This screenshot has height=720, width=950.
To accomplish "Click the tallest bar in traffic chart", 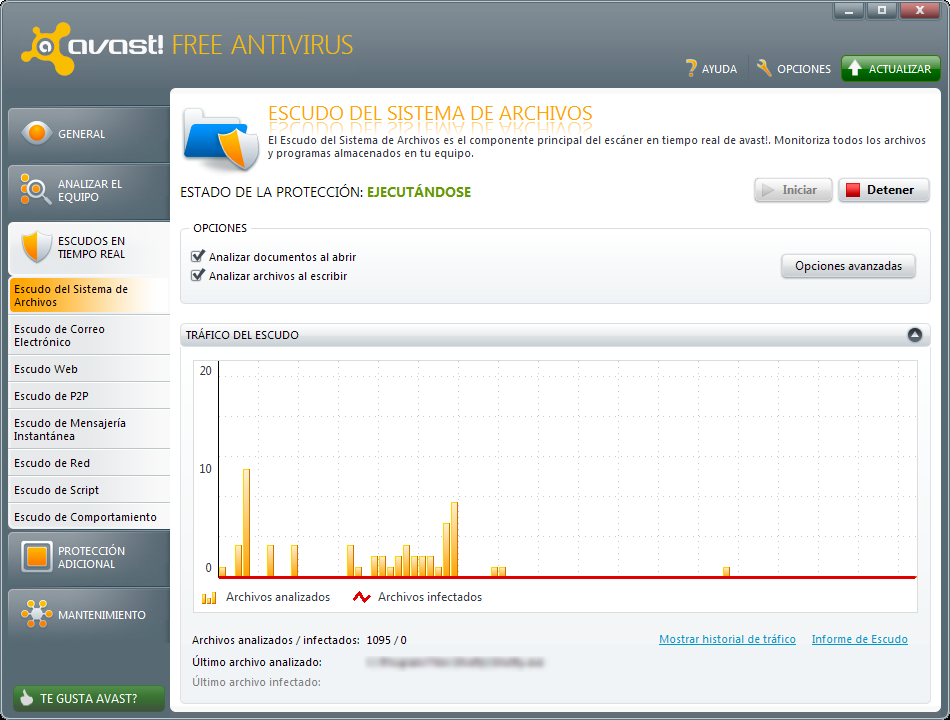I will click(x=246, y=522).
